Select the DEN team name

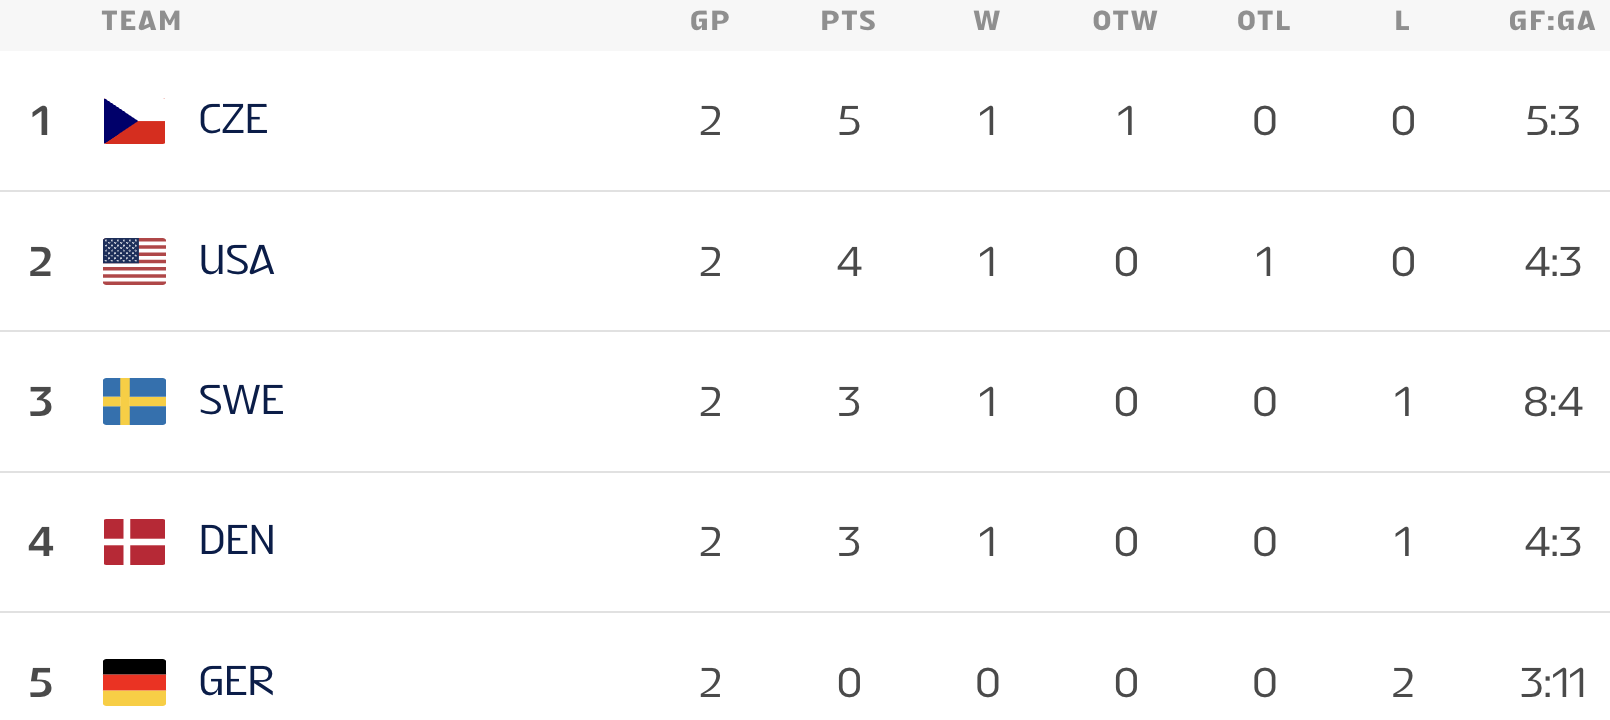pyautogui.click(x=236, y=541)
